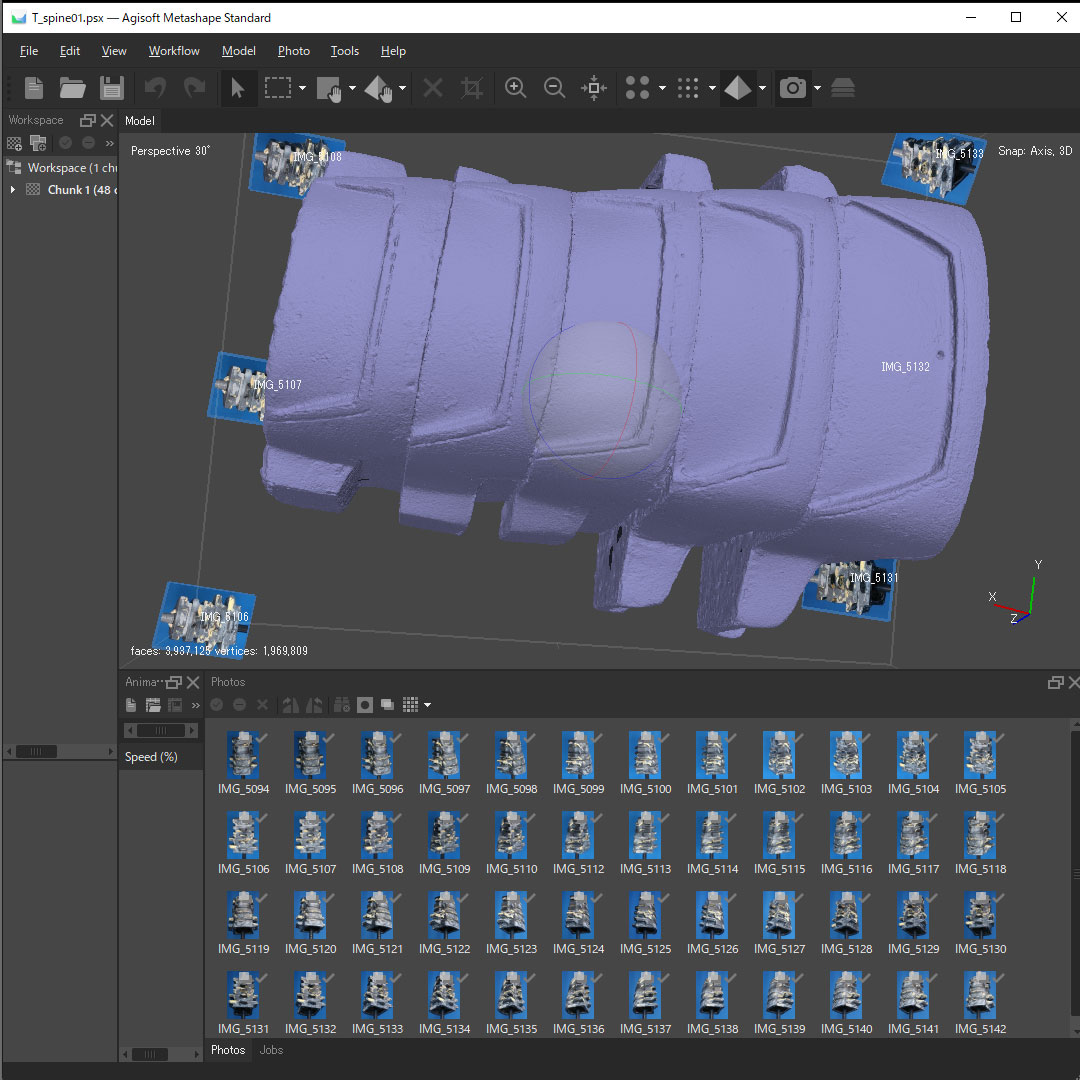Open the point cloud view dropdown arrow
This screenshot has width=1080, height=1080.
[x=663, y=88]
